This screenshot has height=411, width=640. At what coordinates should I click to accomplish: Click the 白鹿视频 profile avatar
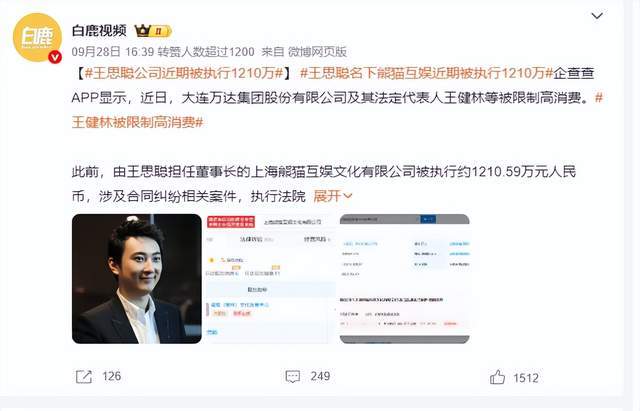37,37
